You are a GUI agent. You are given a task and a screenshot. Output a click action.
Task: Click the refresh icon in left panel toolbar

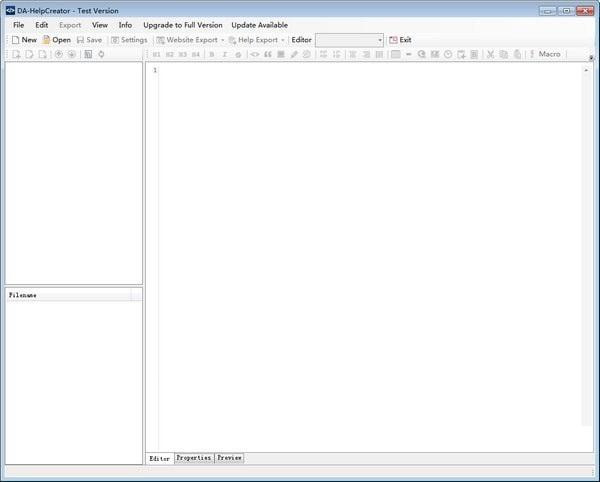click(x=101, y=54)
